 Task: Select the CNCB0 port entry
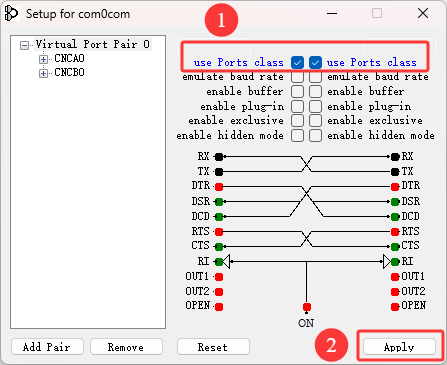pos(69,72)
